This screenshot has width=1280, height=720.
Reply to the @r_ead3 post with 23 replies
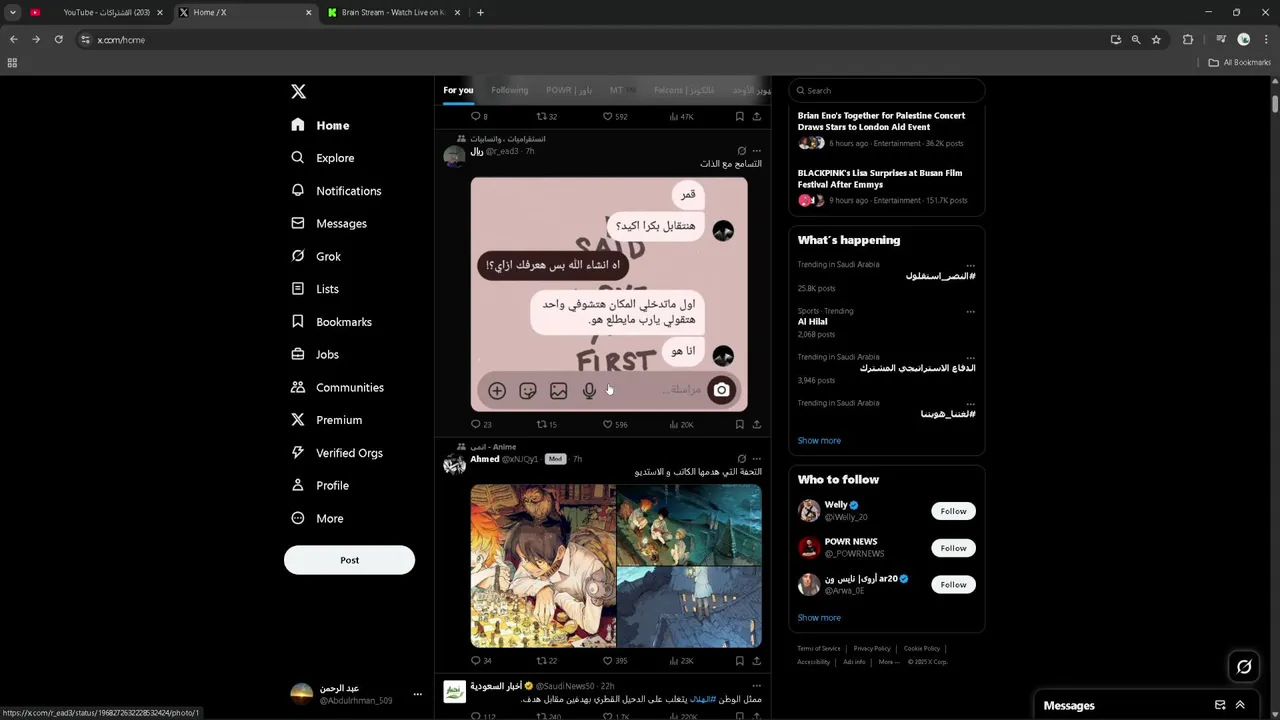481,424
